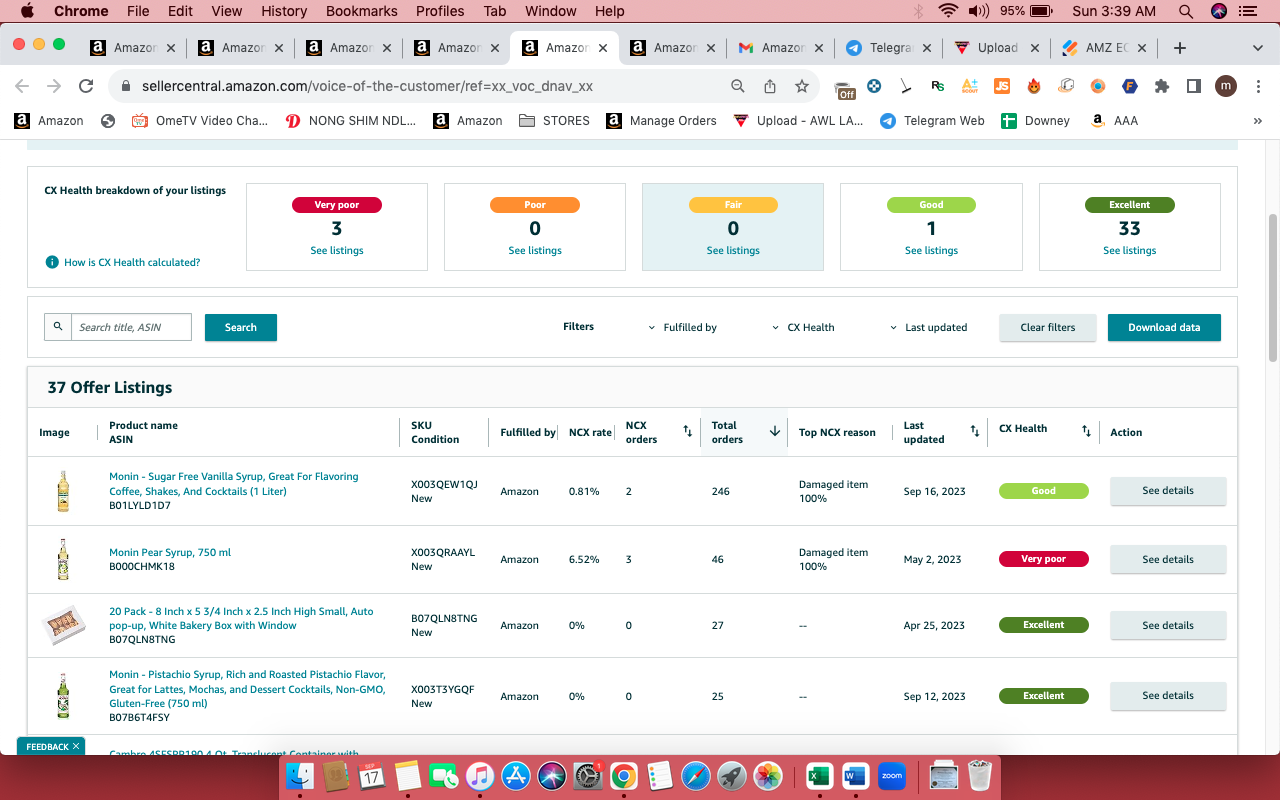Sort the NCX orders column
The image size is (1280, 800).
(687, 431)
